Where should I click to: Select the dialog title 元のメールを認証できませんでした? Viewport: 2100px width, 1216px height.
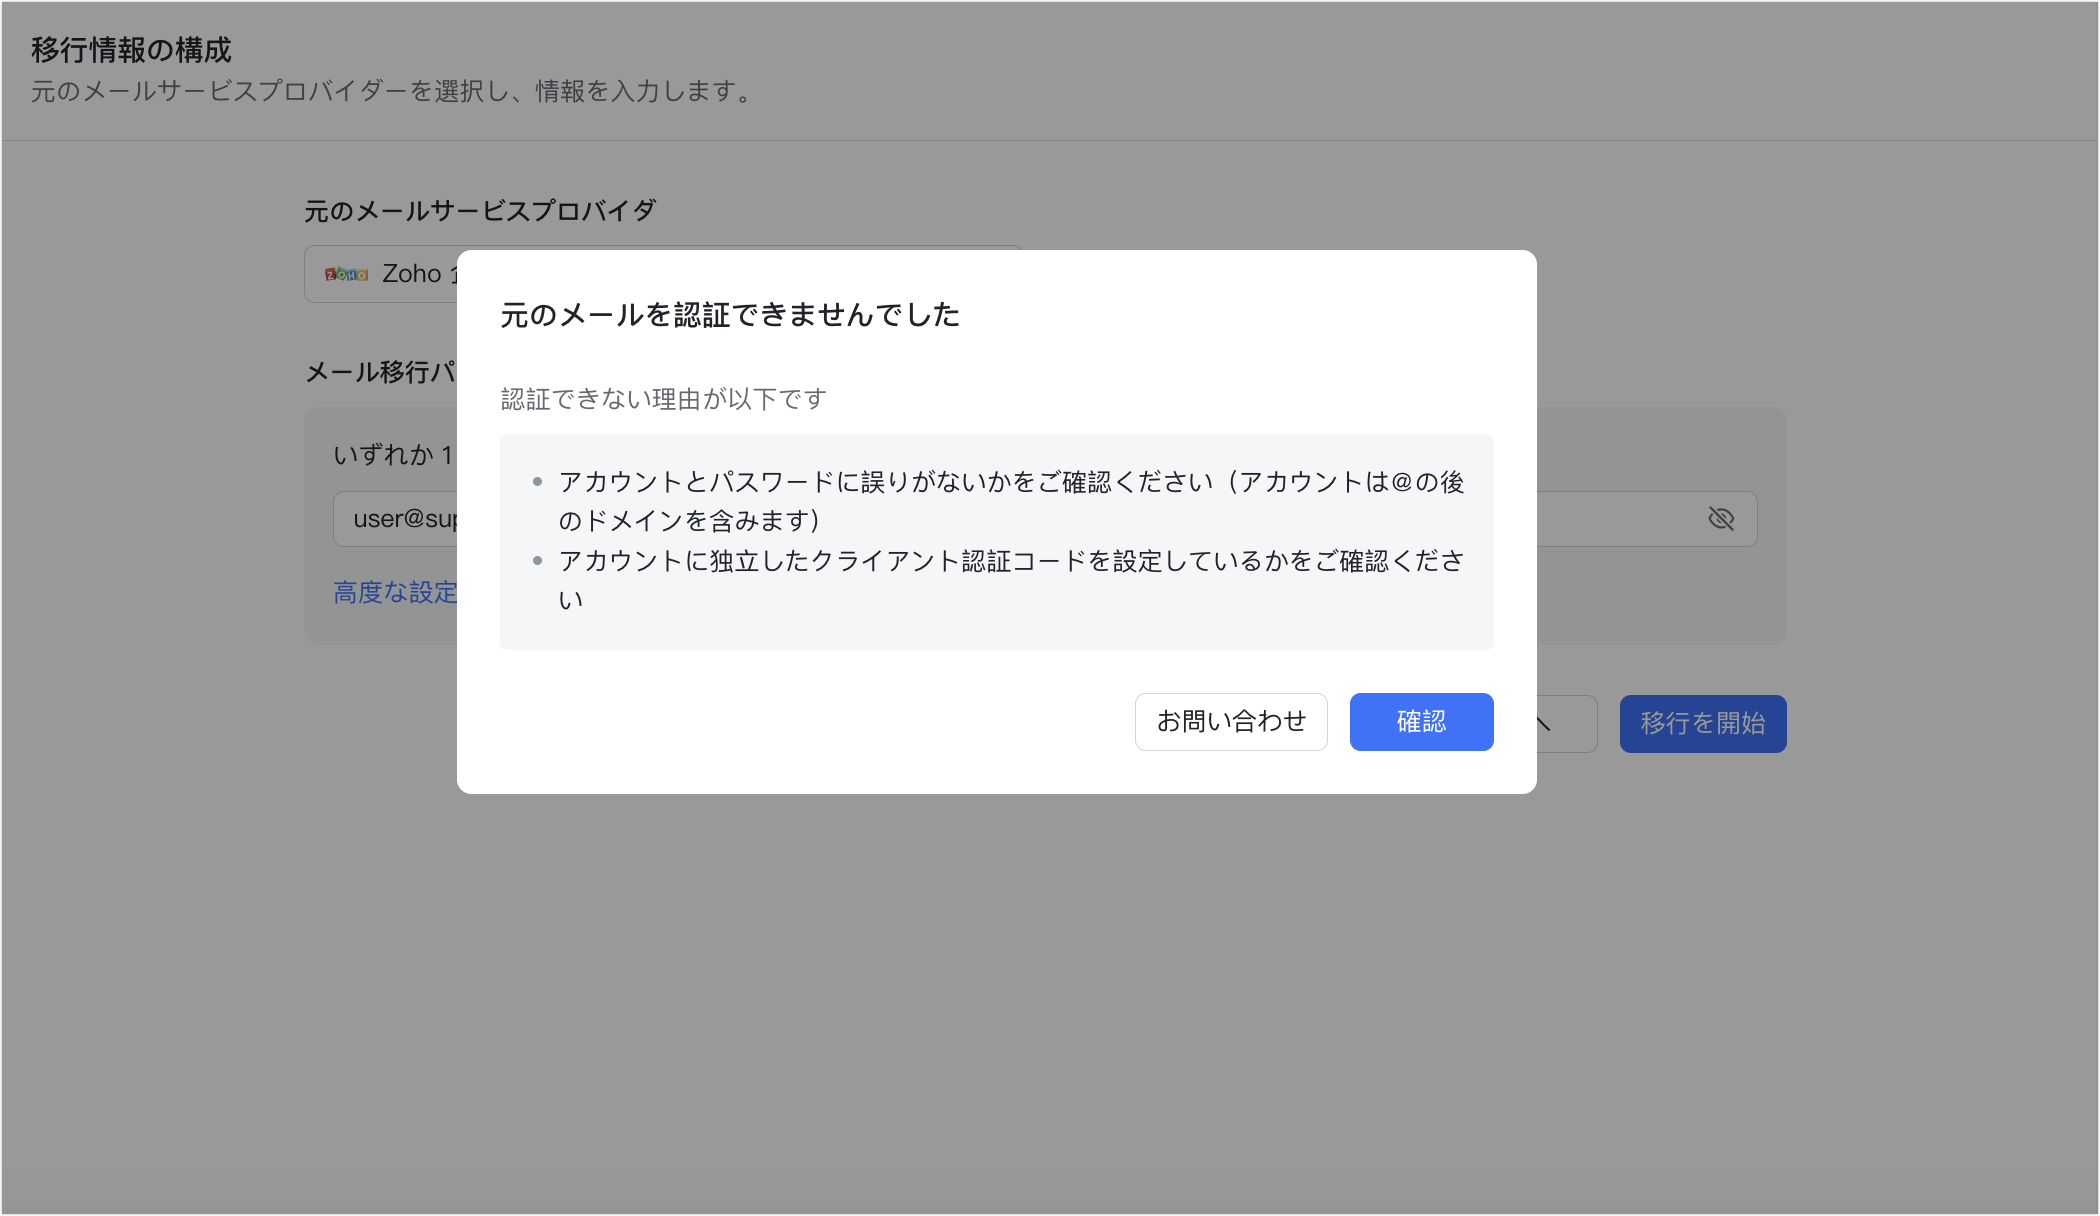pos(728,315)
